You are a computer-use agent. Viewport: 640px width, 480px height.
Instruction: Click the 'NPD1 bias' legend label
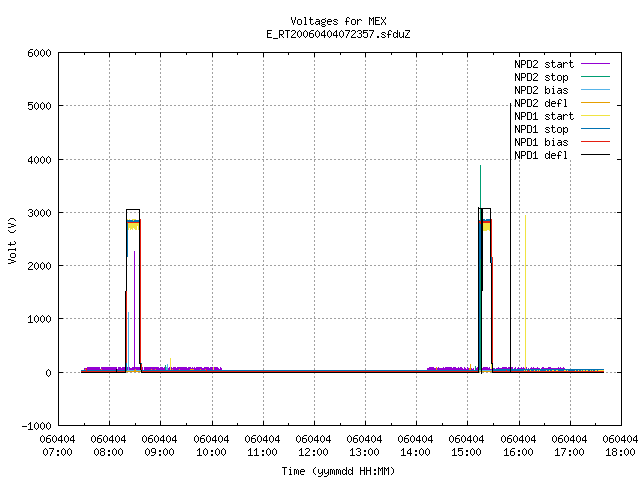[x=541, y=142]
